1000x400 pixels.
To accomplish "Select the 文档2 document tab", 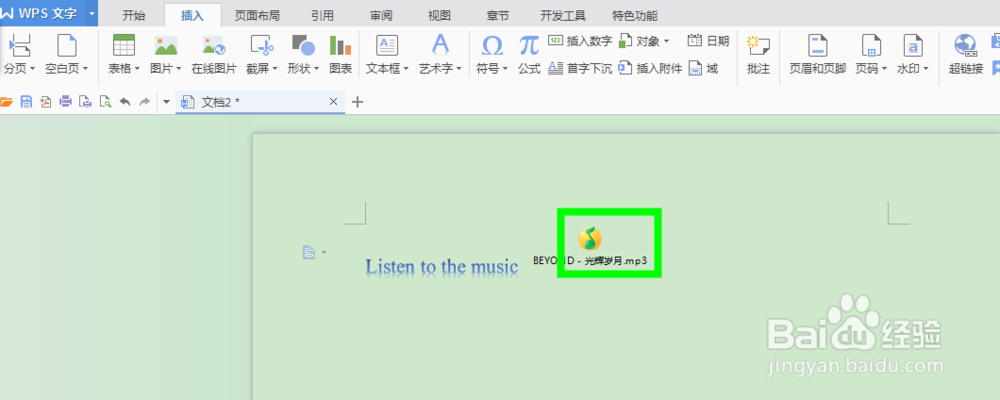I will [260, 101].
